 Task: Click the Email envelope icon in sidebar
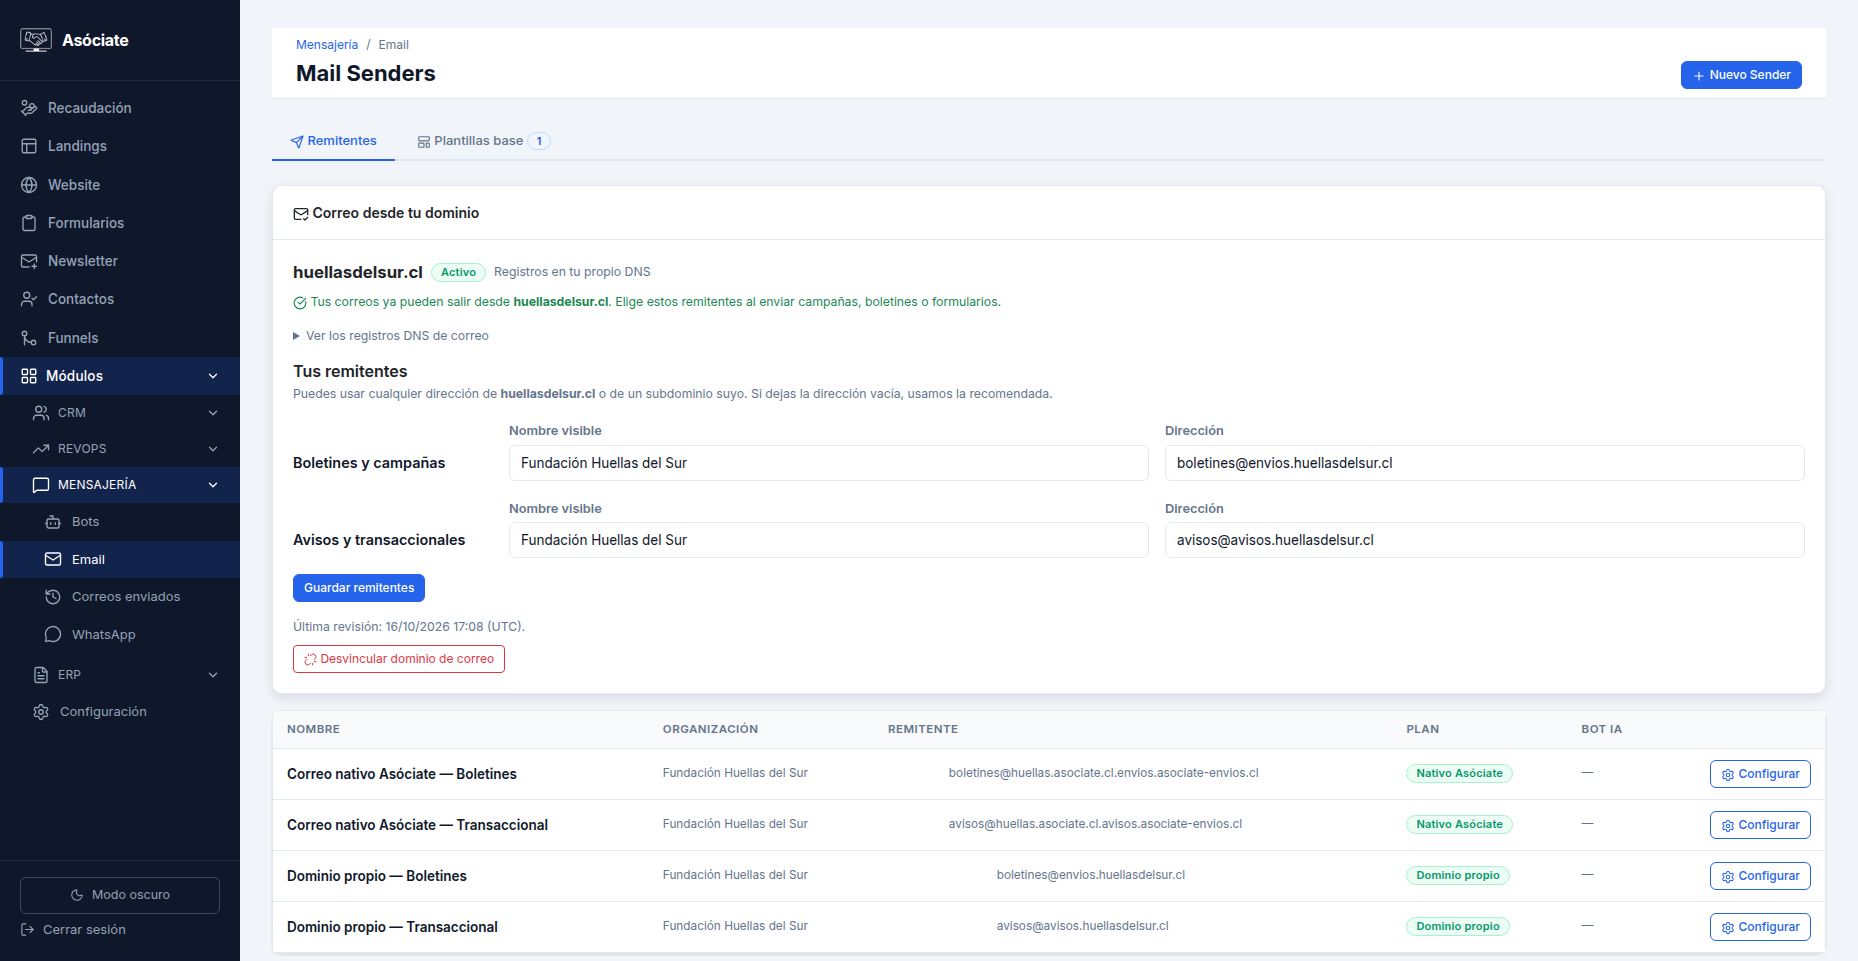coord(53,560)
